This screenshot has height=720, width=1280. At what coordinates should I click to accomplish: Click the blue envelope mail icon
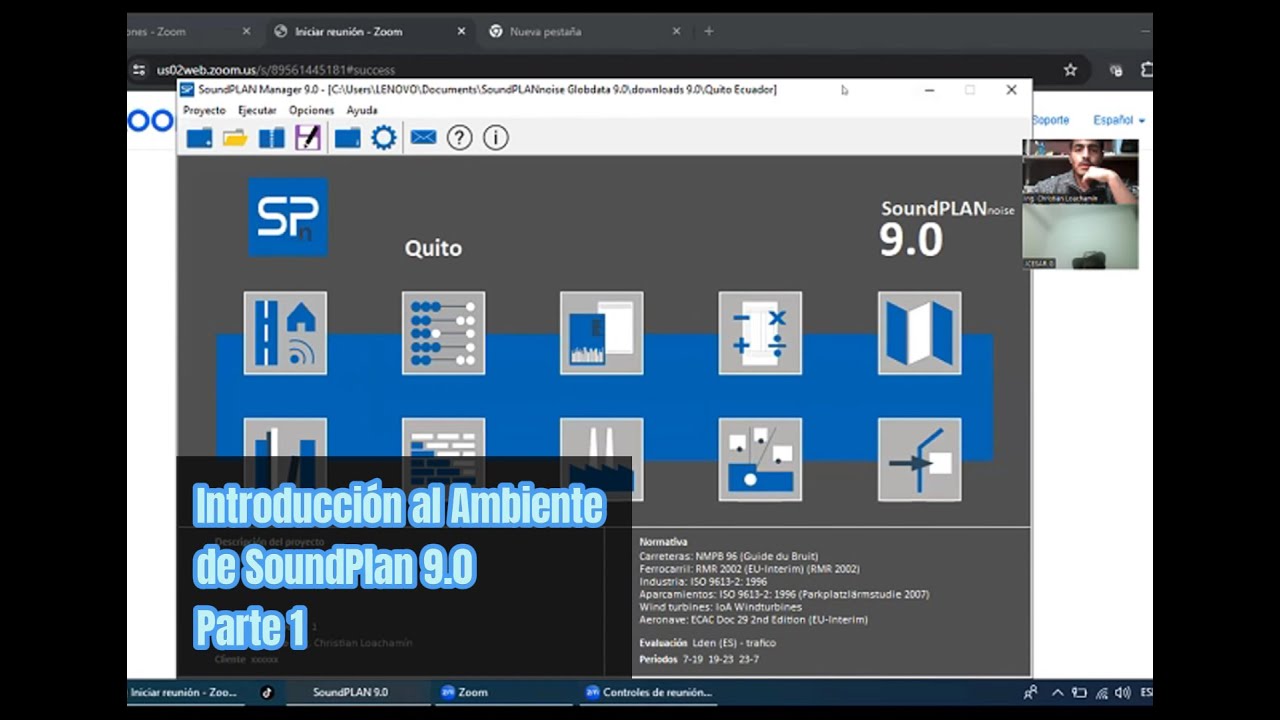pyautogui.click(x=423, y=138)
